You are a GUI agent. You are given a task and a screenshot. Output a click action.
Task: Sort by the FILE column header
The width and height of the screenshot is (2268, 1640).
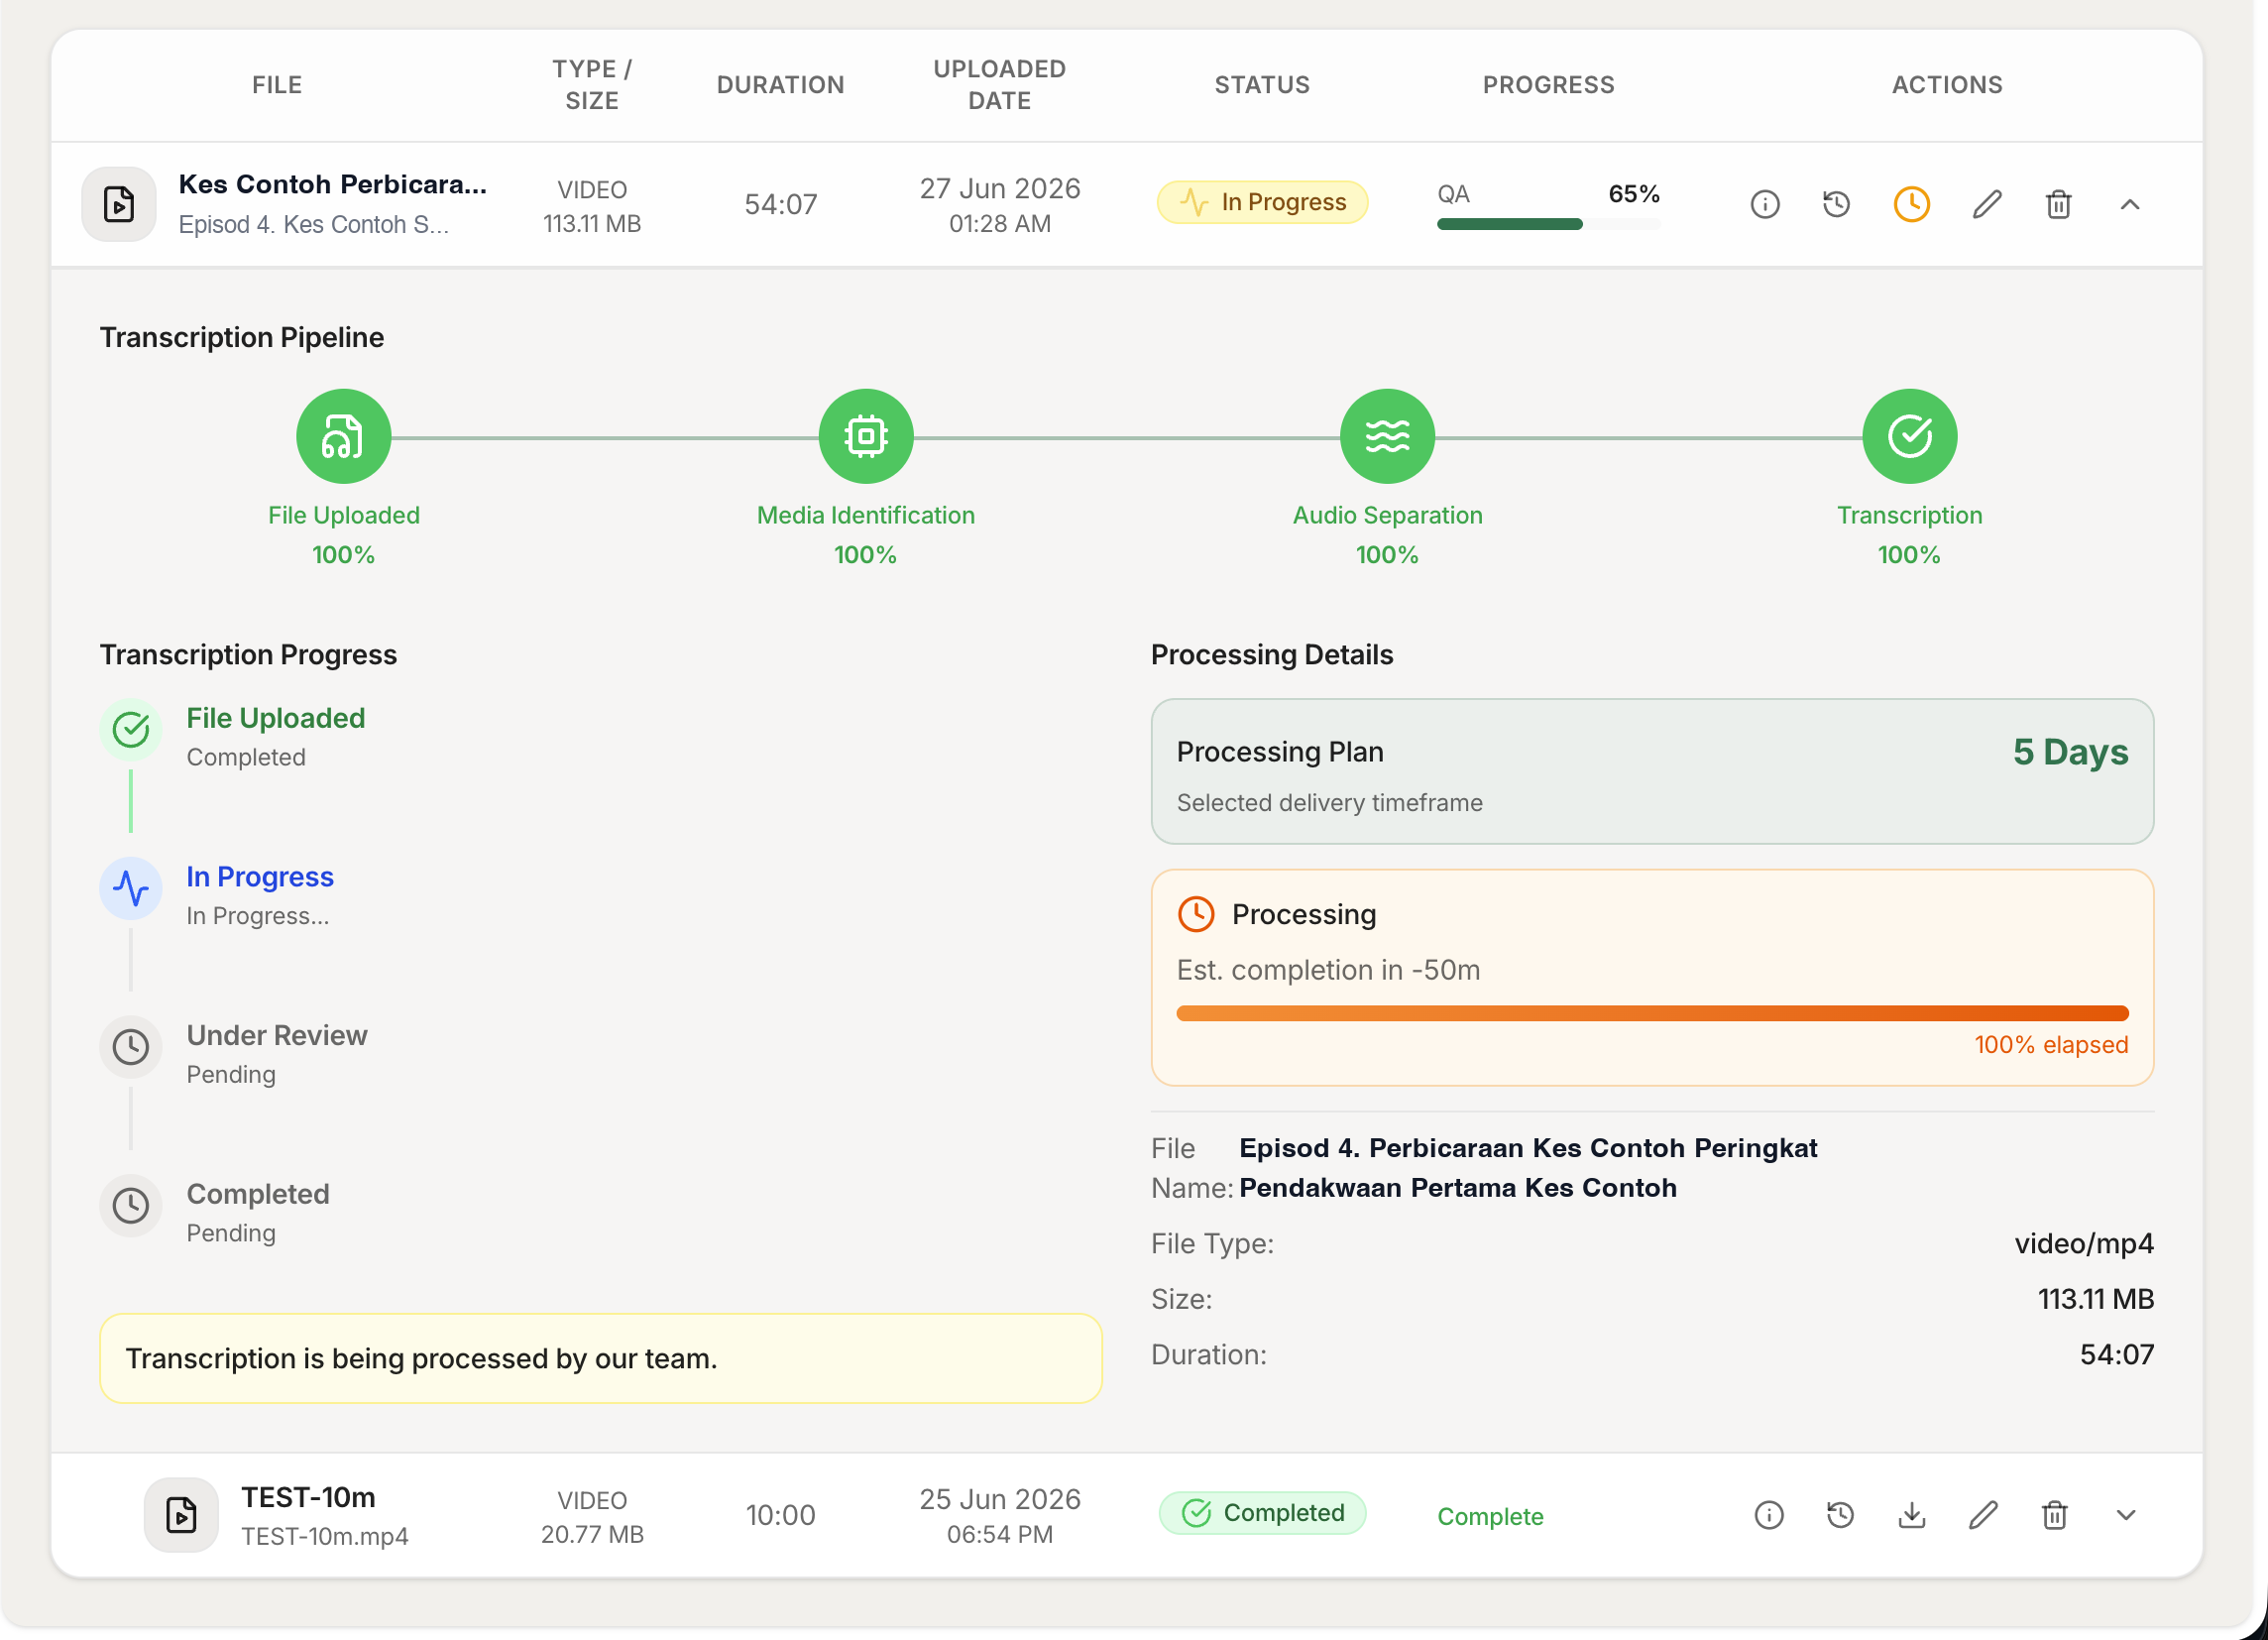[x=277, y=85]
